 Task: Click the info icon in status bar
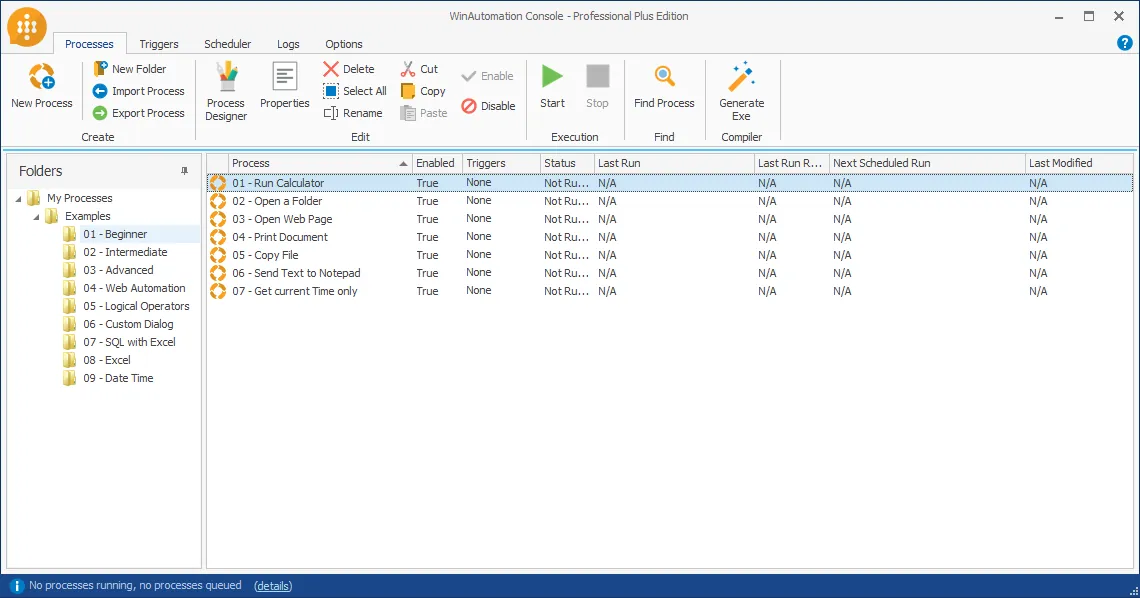(x=16, y=586)
